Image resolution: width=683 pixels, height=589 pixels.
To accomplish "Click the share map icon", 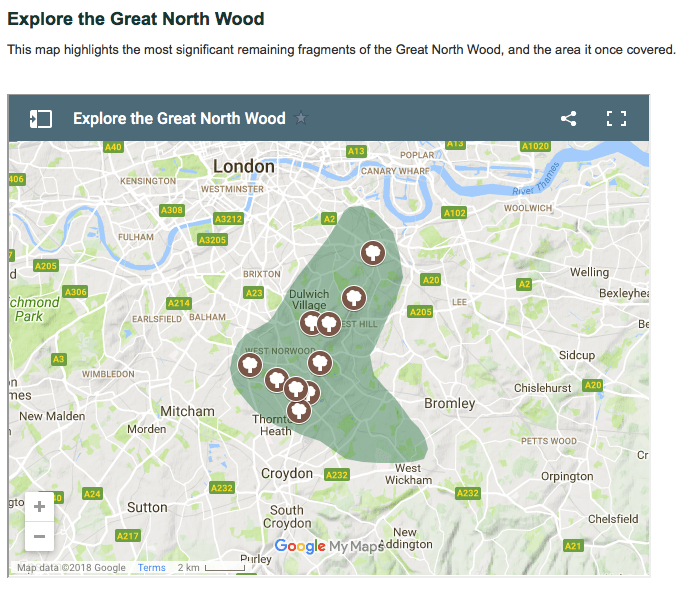I will pos(568,119).
